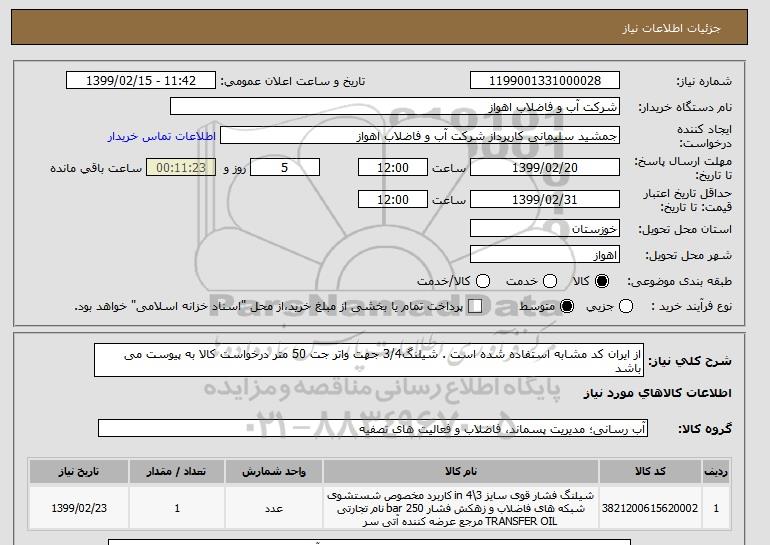Click the واحد شمارش column header
Viewport: 770px width, 545px height.
coord(274,471)
